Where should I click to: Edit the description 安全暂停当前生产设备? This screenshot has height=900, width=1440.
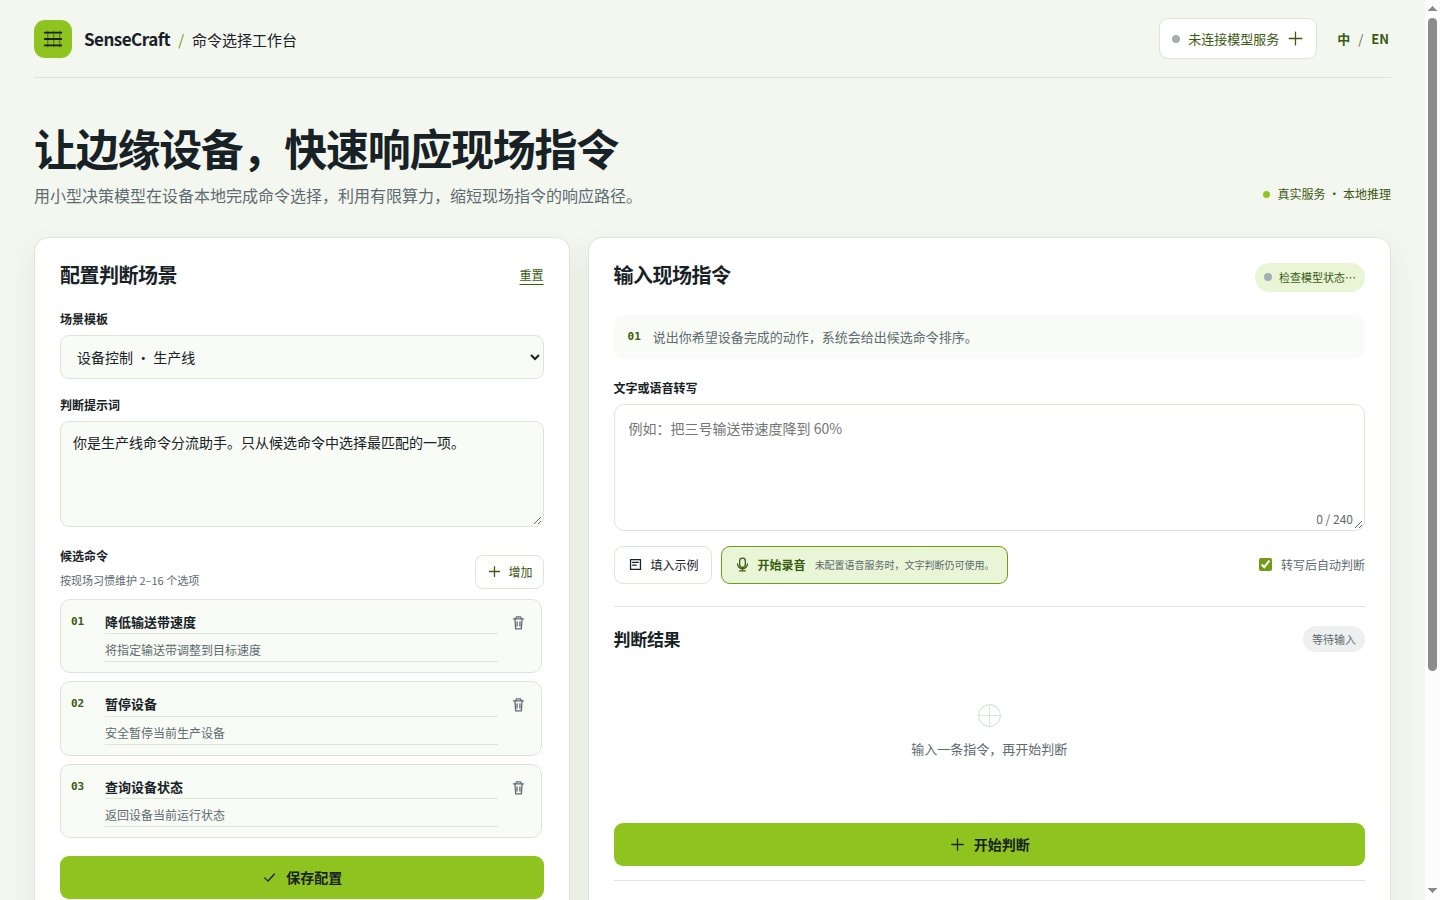coord(301,733)
